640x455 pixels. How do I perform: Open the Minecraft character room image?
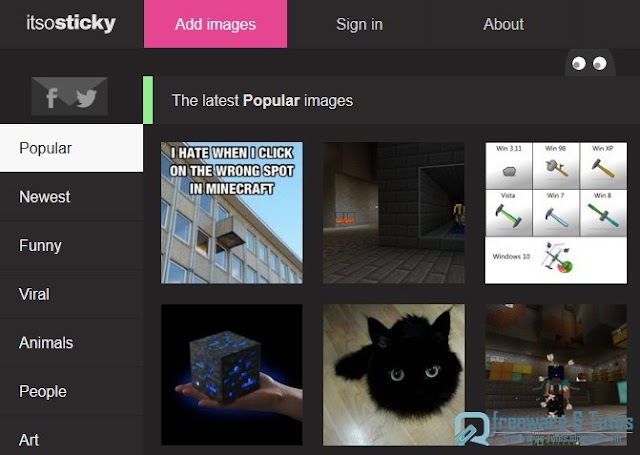coord(556,375)
